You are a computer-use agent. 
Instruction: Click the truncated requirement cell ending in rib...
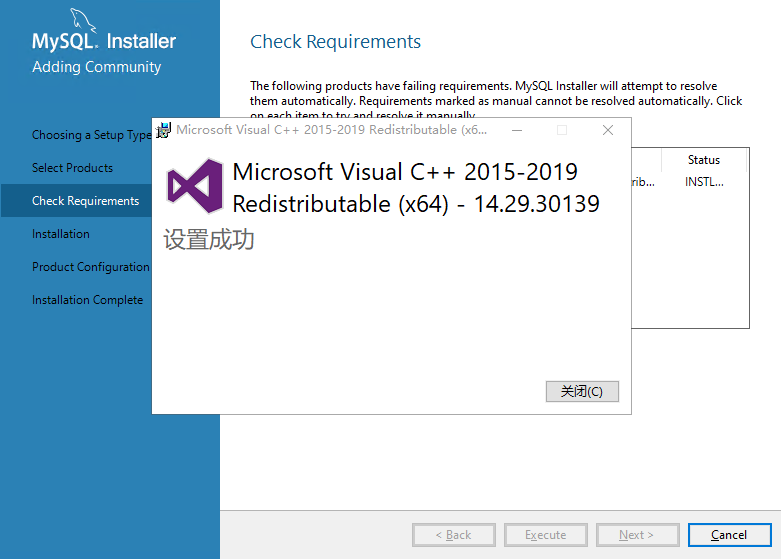(643, 182)
